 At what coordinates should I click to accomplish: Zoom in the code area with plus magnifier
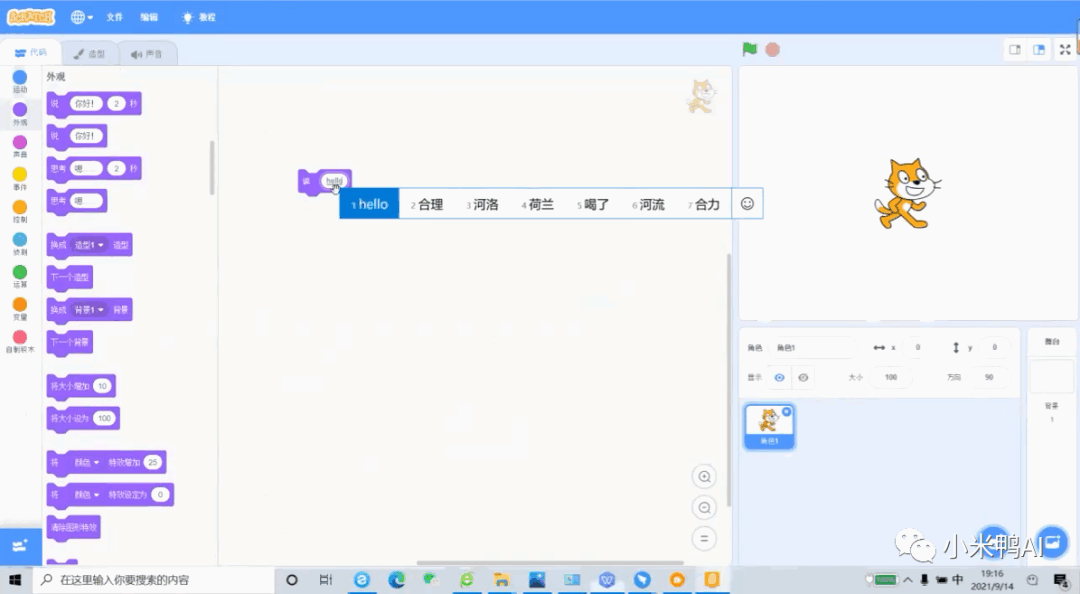pos(704,477)
